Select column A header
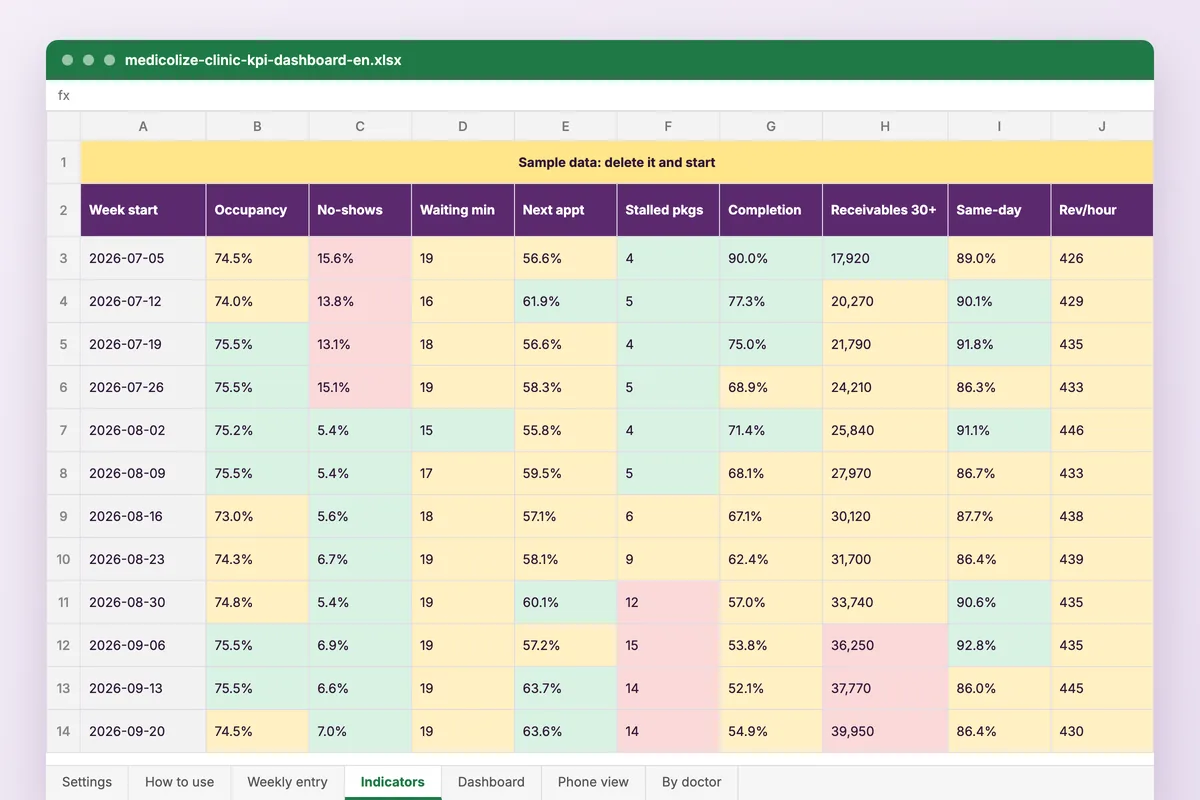The image size is (1200, 800). click(143, 126)
